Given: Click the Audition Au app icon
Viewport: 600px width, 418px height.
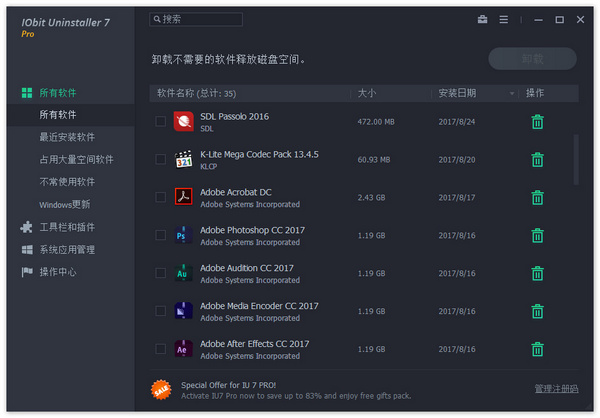Looking at the screenshot, I should 184,273.
